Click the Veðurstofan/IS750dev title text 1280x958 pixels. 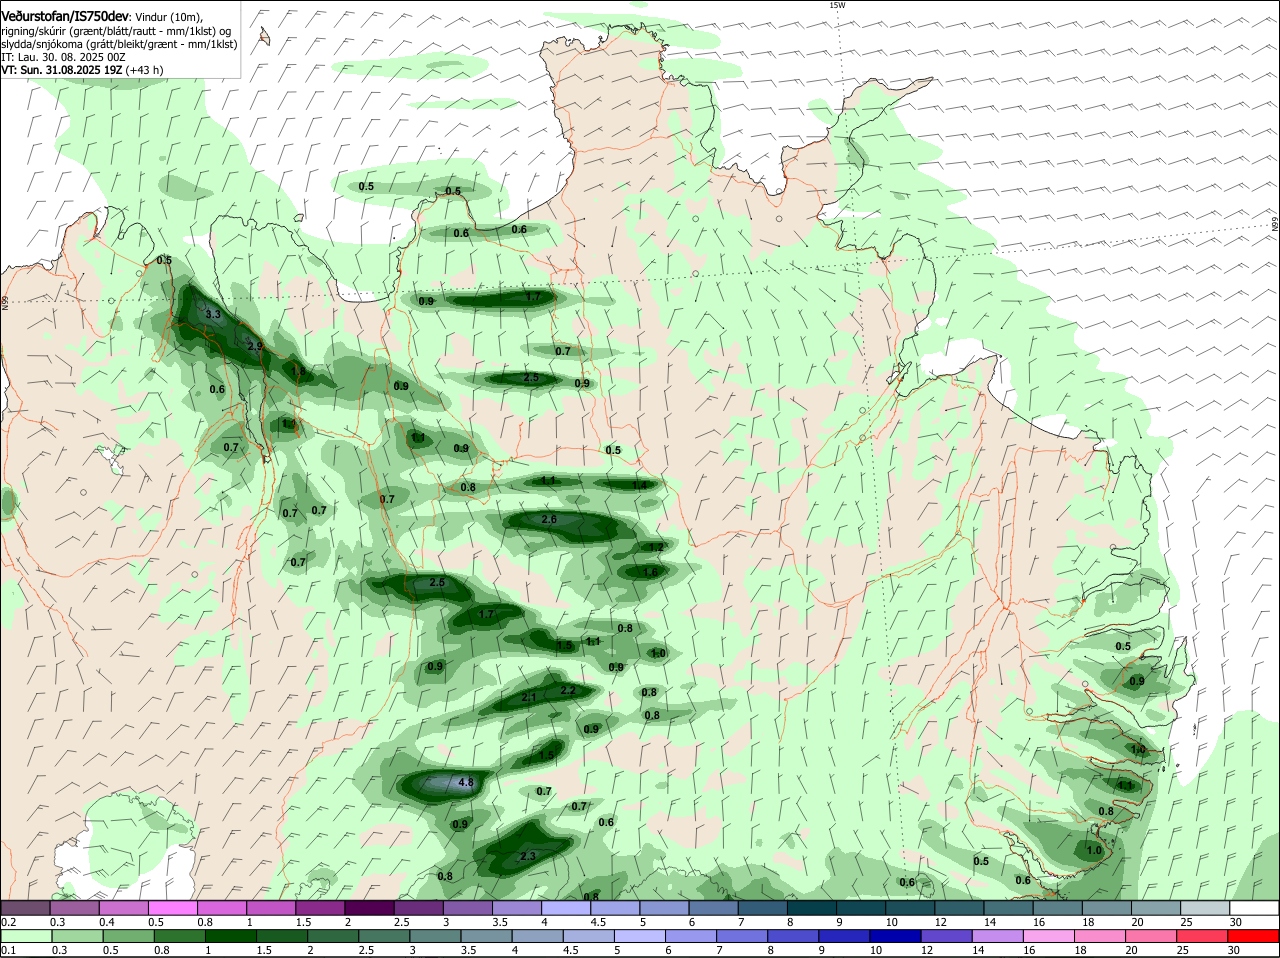[65, 17]
